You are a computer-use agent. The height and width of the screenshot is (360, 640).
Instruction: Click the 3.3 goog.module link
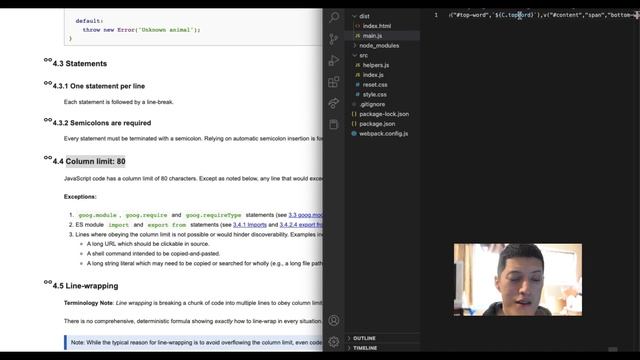tap(305, 215)
